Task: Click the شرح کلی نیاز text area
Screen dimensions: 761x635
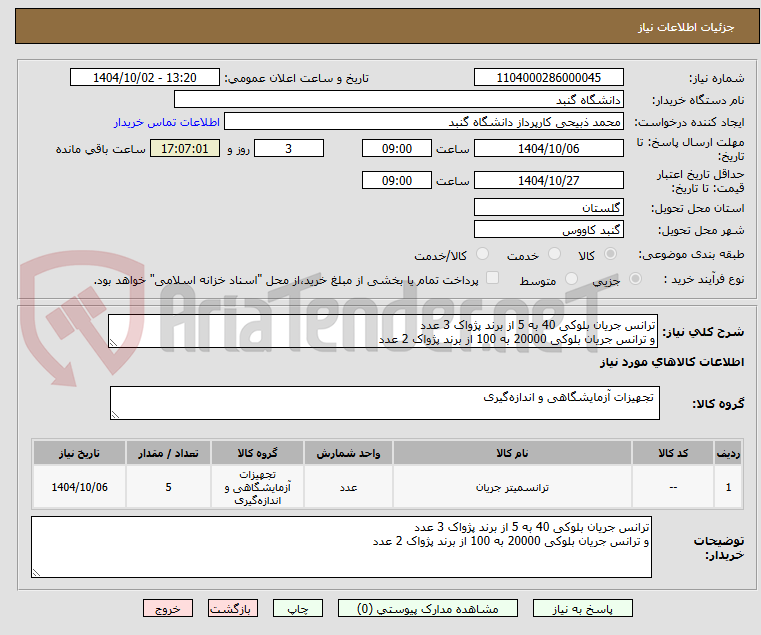Action: point(382,331)
